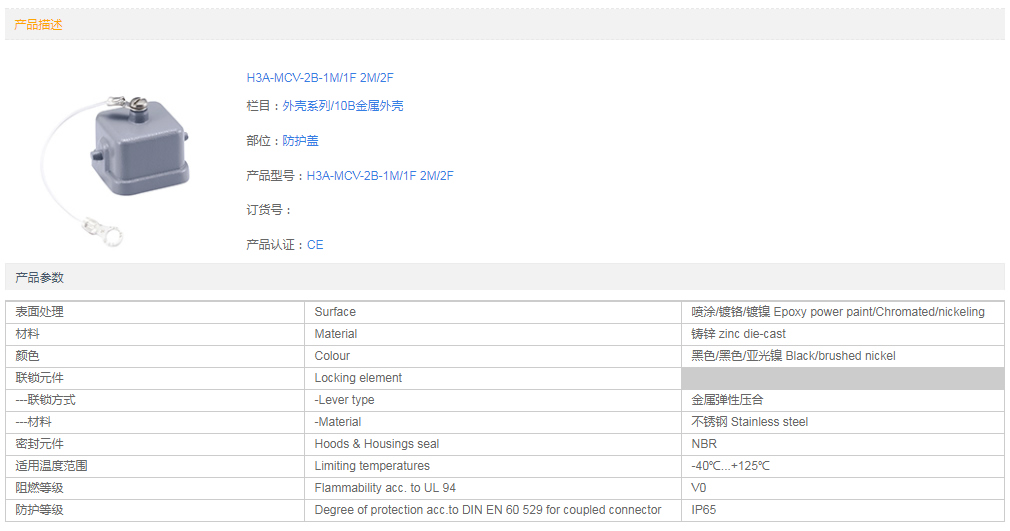Open the 产品描述 section header

point(38,25)
